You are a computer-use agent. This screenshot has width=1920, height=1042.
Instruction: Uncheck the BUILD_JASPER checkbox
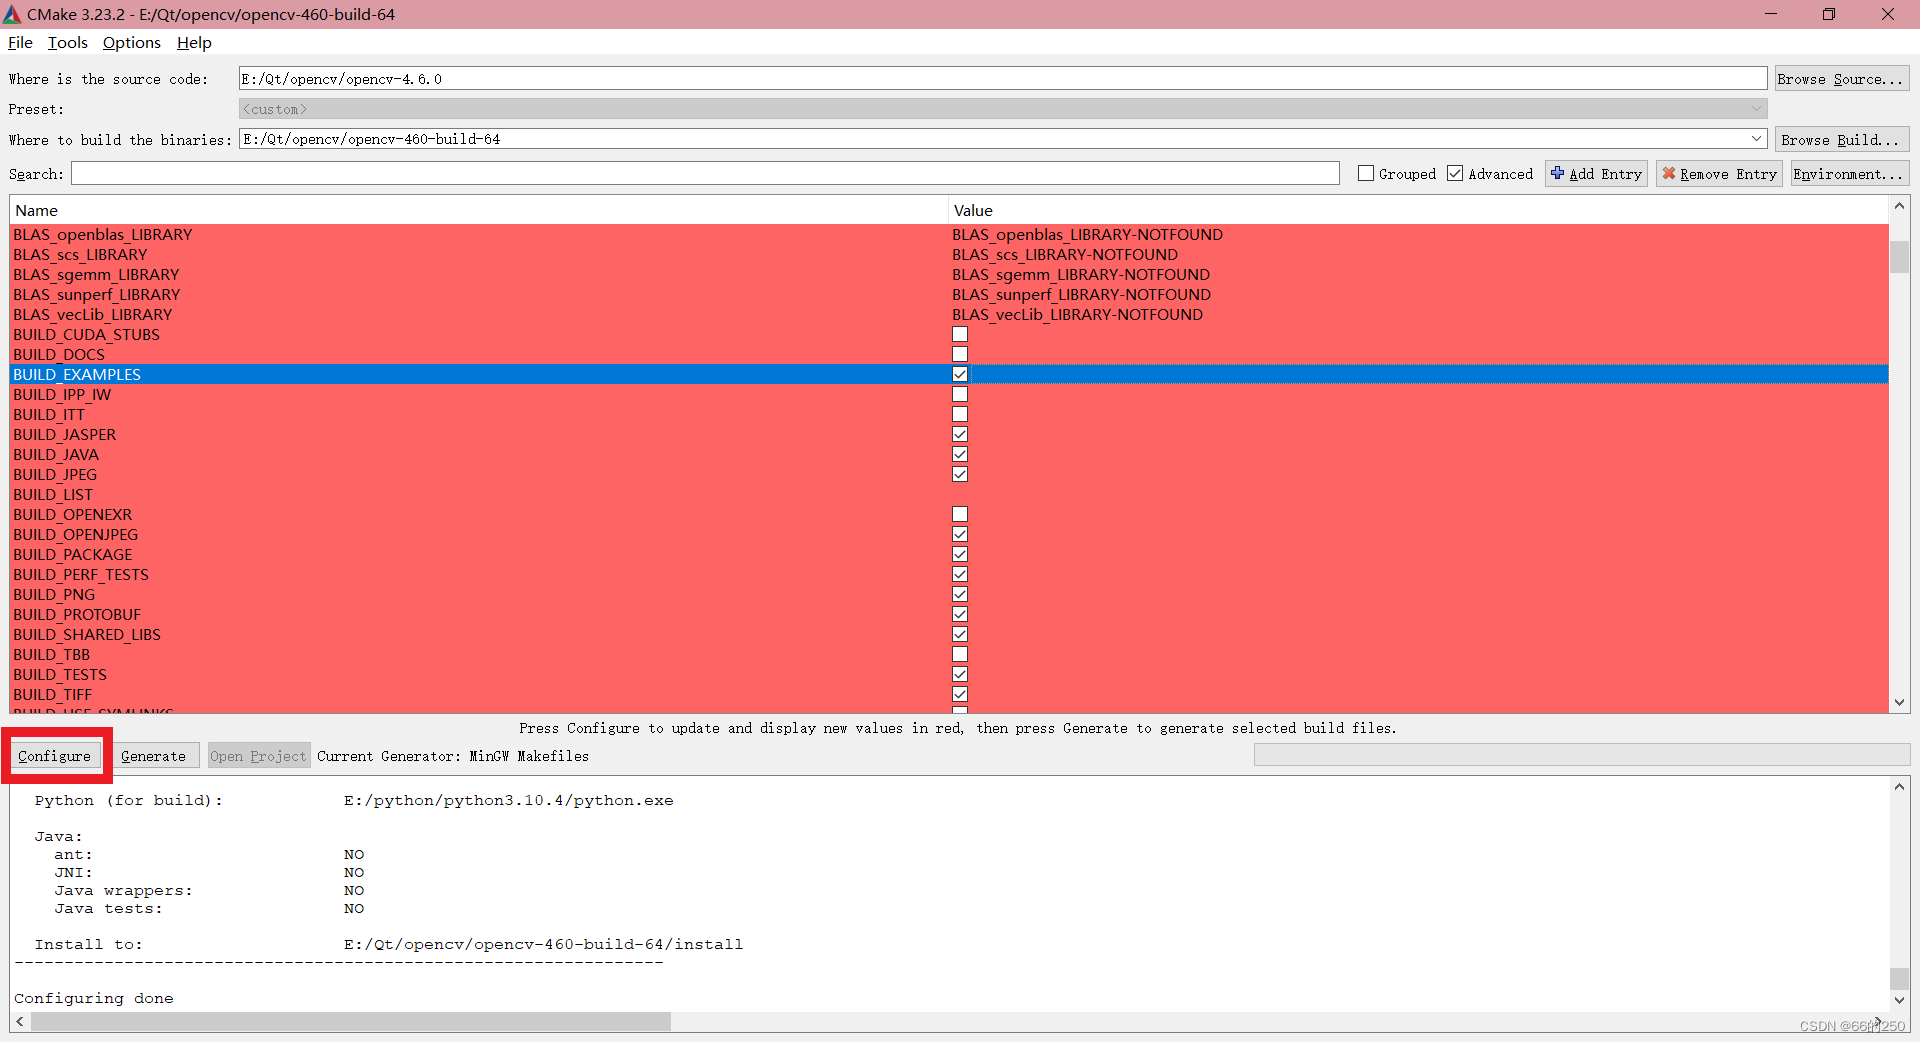tap(960, 434)
